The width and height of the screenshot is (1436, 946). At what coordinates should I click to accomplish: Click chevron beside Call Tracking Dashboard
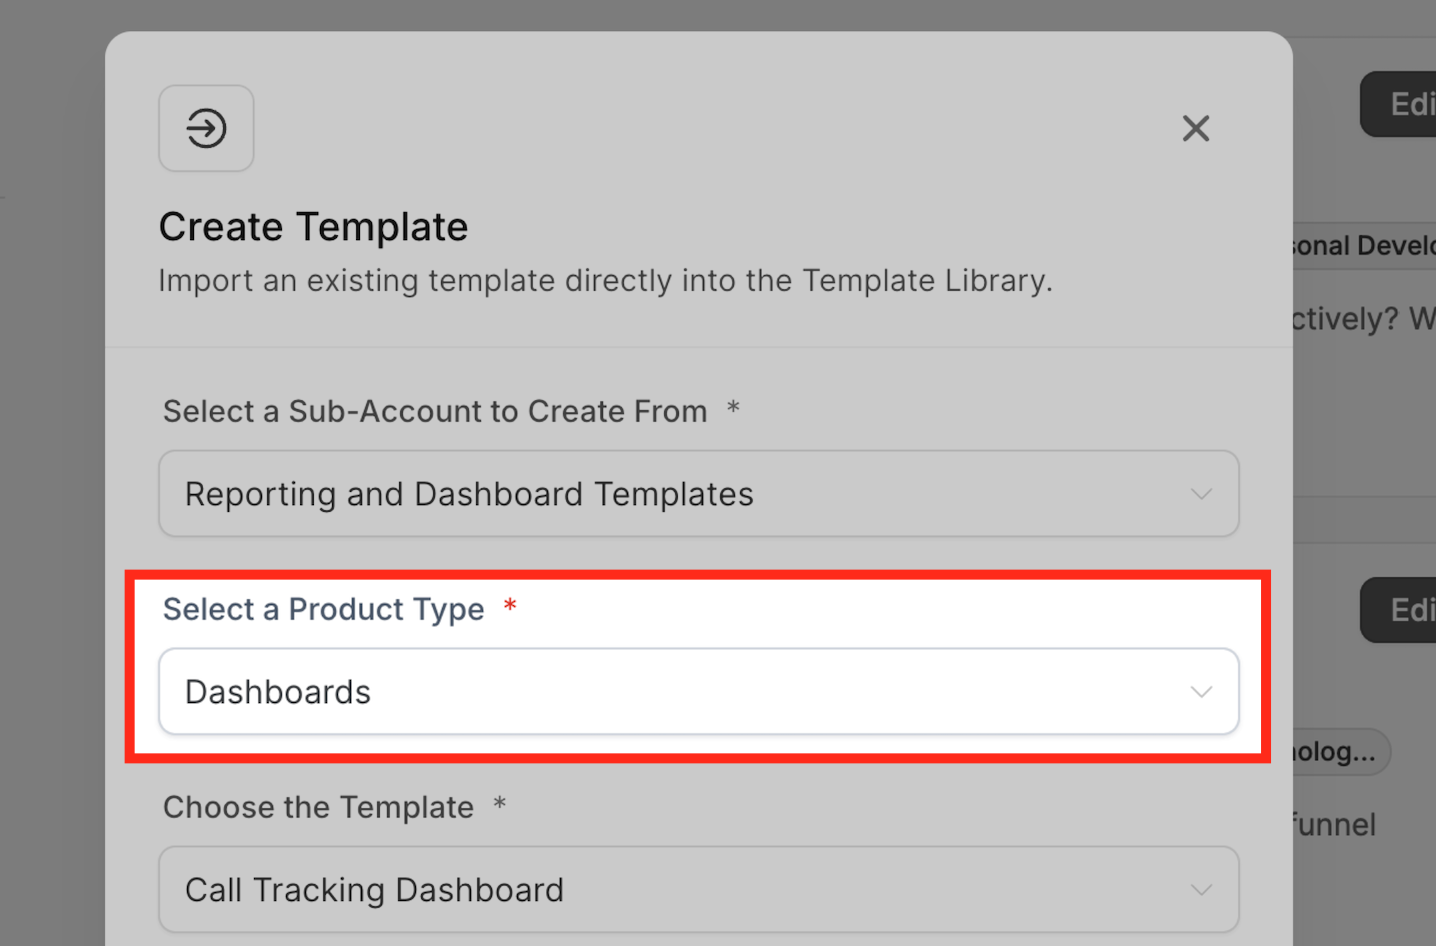(1201, 890)
